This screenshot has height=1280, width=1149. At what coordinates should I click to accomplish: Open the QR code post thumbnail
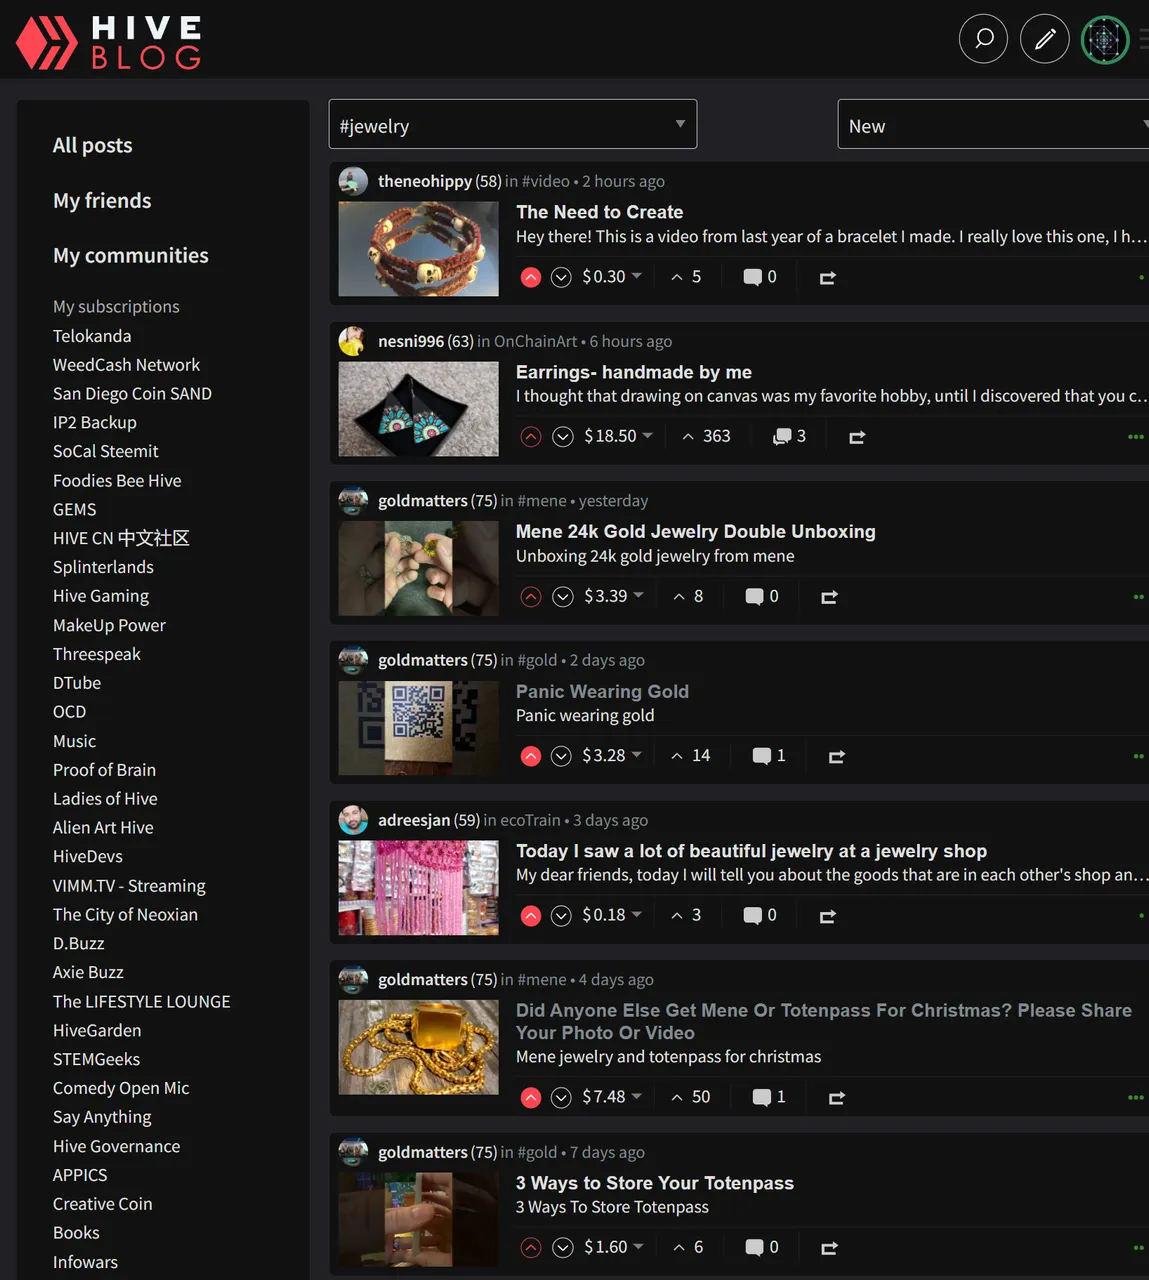pyautogui.click(x=418, y=728)
